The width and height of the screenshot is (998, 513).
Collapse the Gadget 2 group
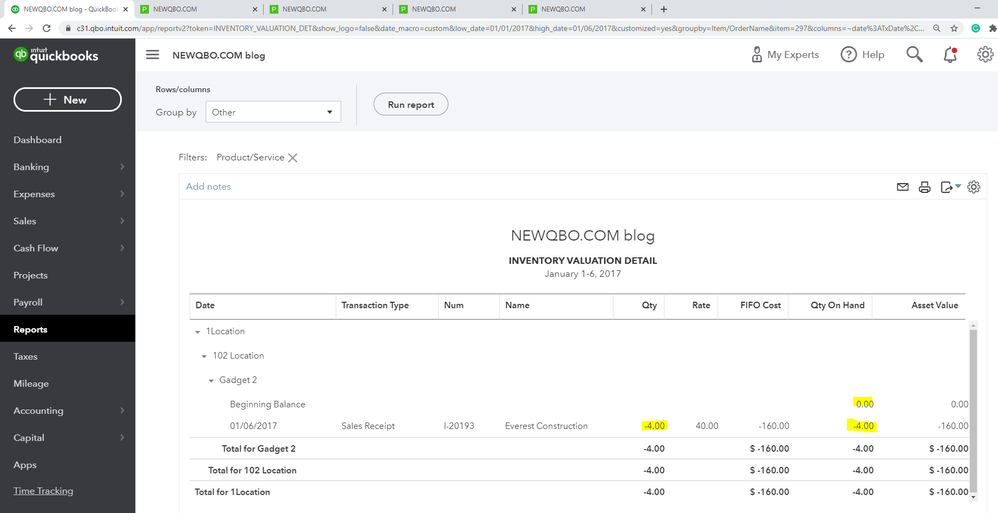(x=211, y=381)
